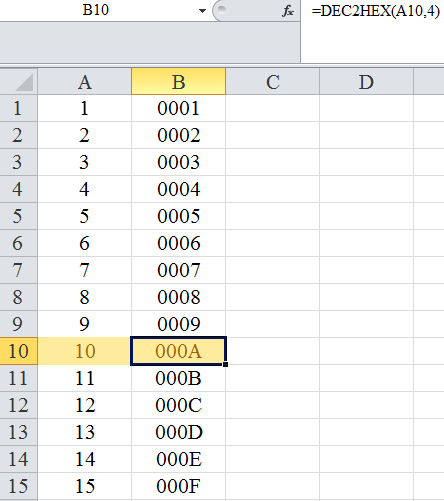Select row 9 header
Viewport: 444px width, 501px height.
click(19, 324)
